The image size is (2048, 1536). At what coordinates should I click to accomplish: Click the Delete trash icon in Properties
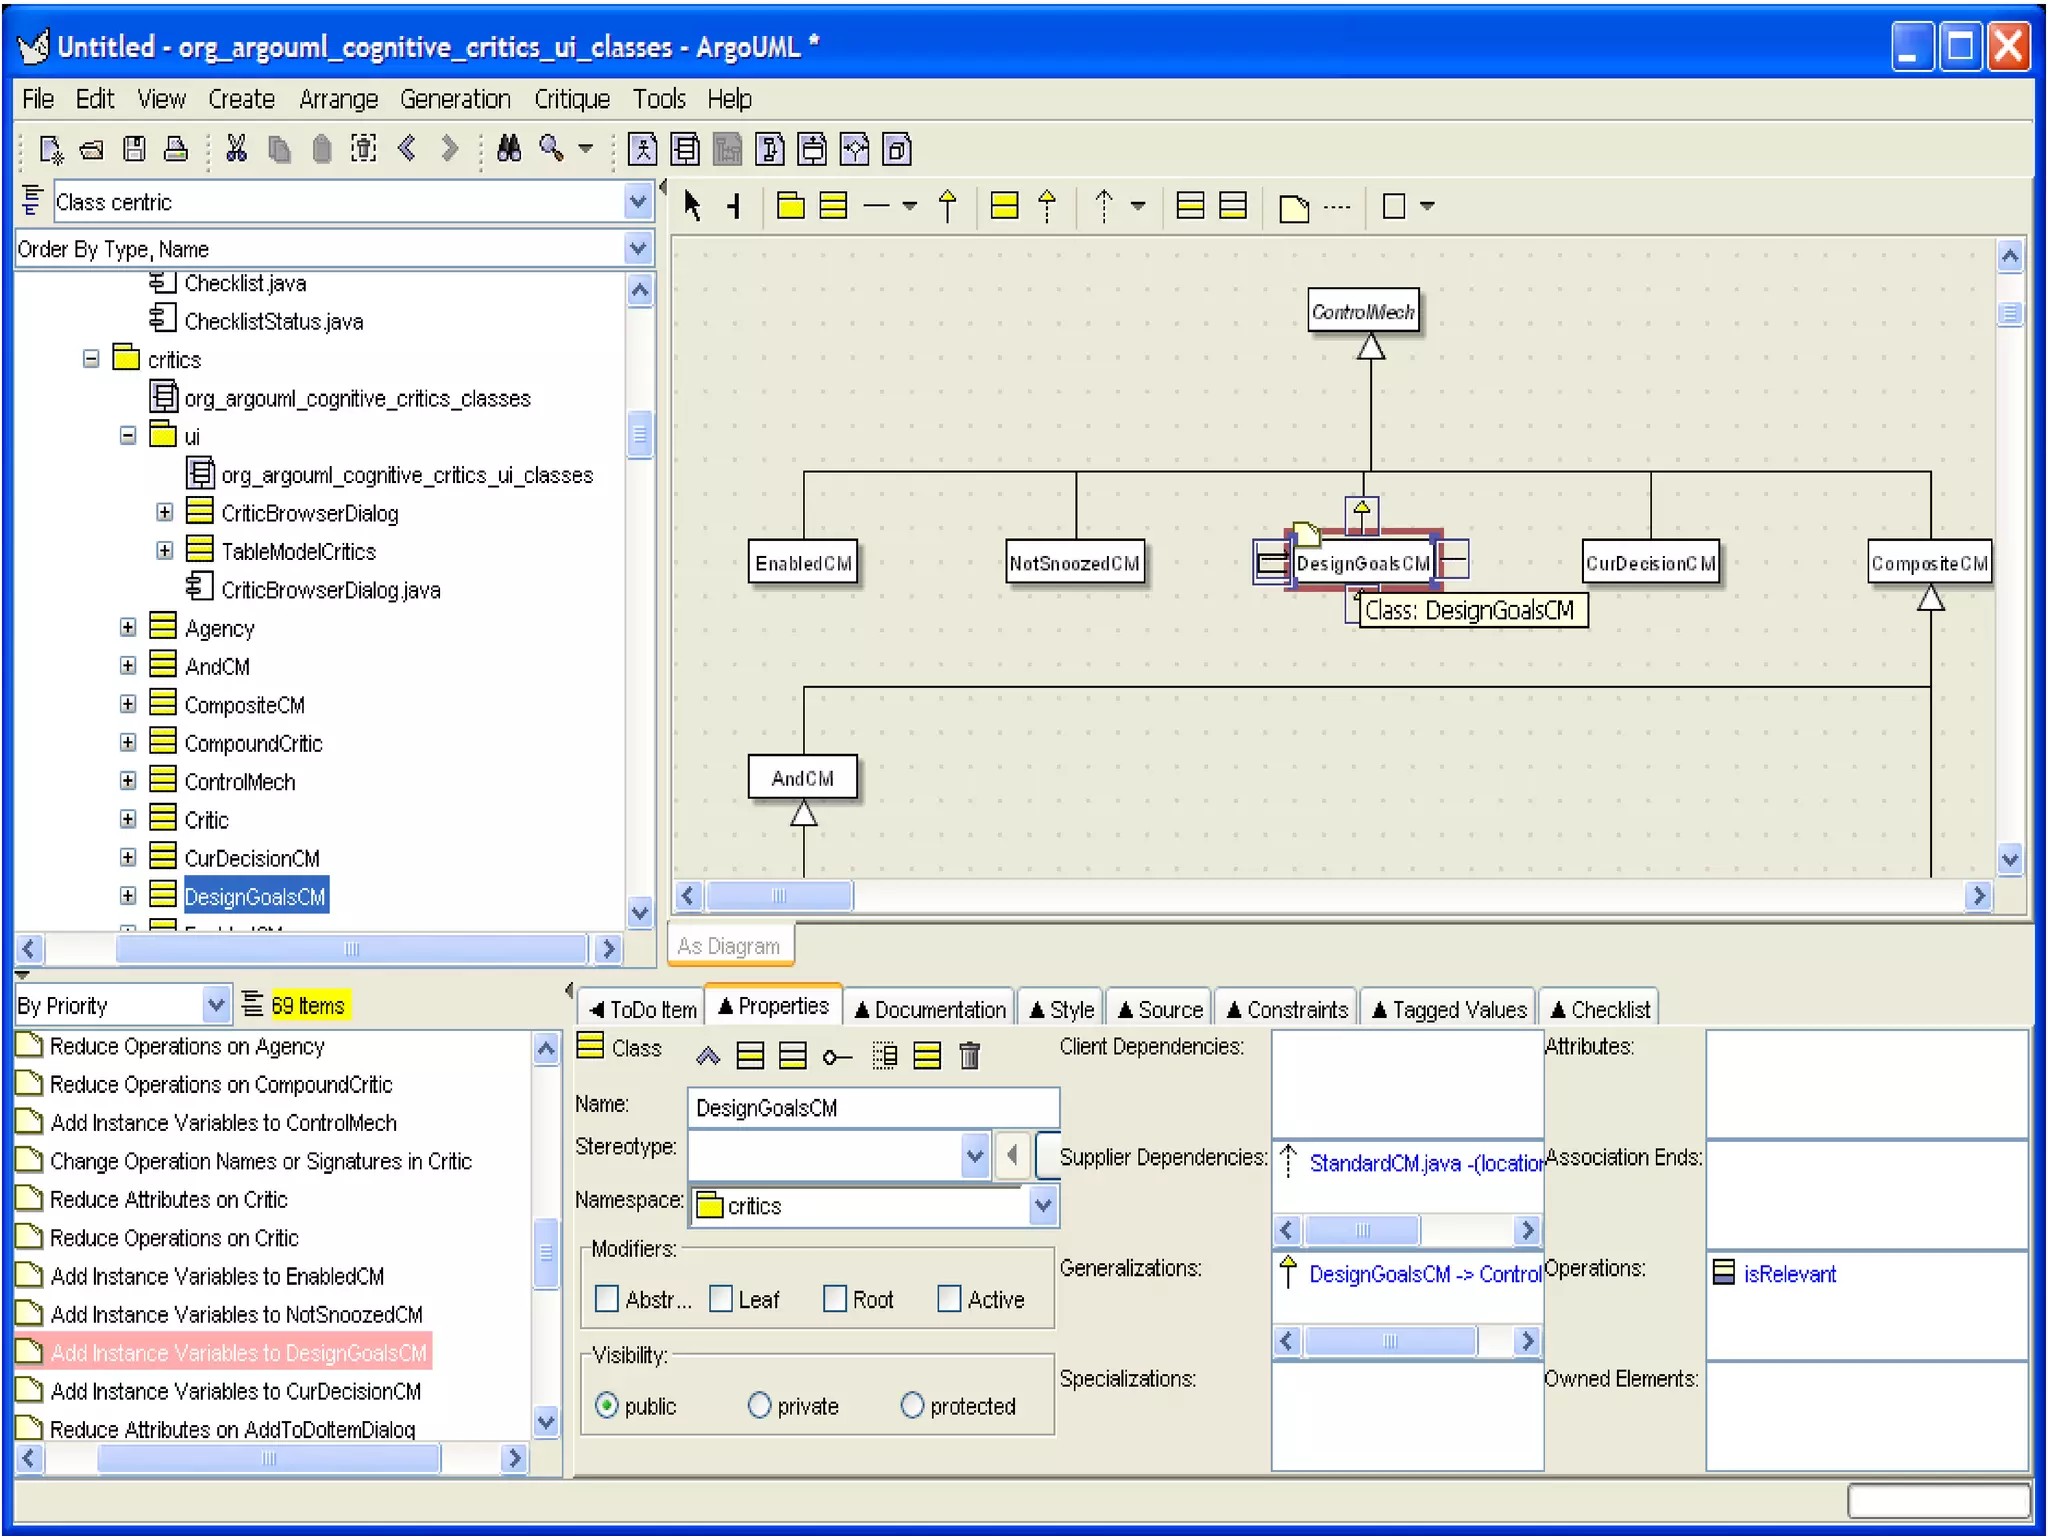pos(969,1056)
